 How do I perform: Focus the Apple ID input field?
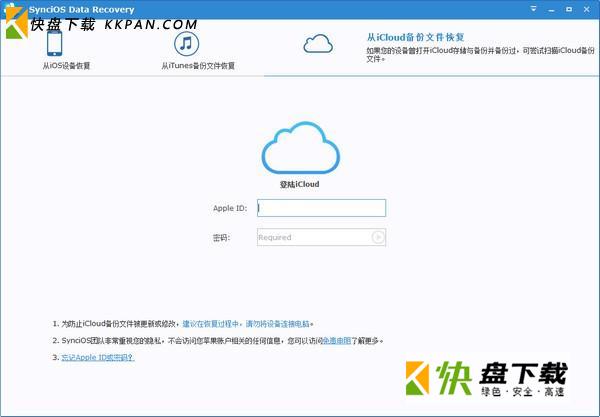point(321,208)
